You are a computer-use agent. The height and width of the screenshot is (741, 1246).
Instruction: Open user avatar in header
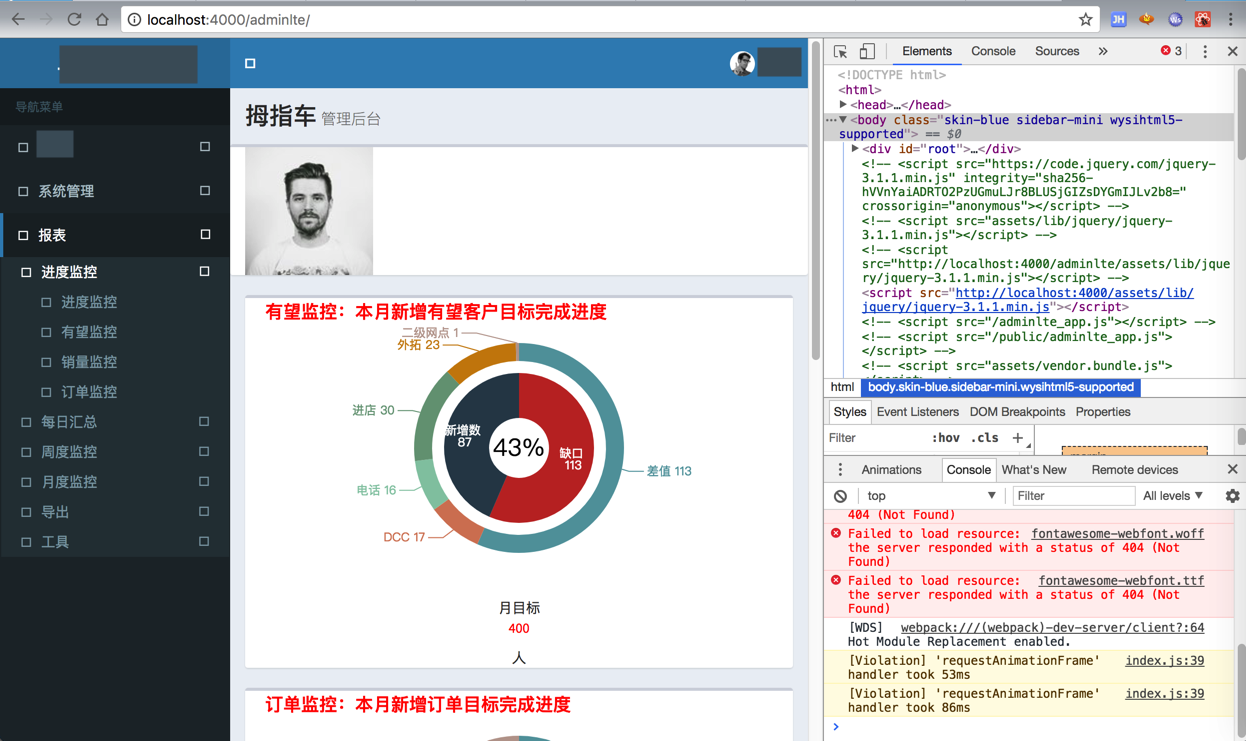[742, 63]
